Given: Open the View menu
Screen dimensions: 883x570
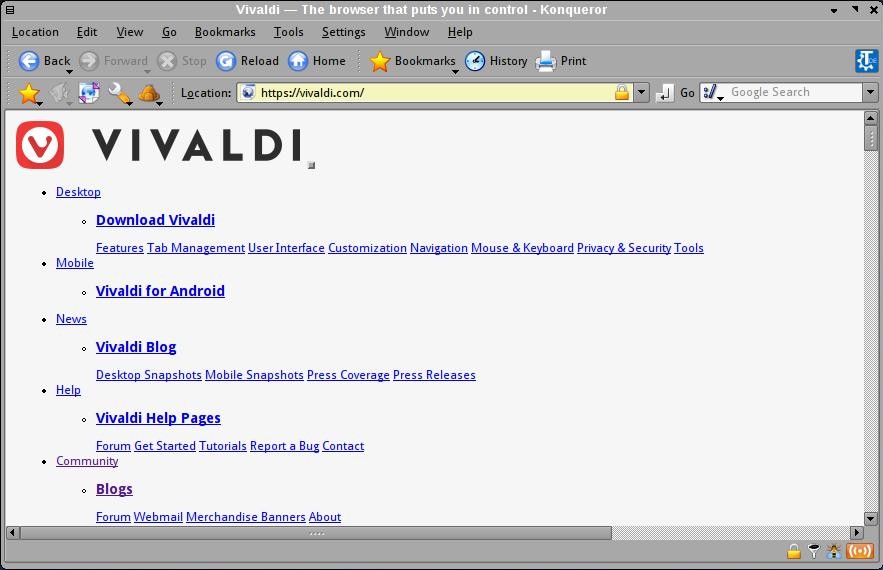Looking at the screenshot, I should tap(130, 32).
